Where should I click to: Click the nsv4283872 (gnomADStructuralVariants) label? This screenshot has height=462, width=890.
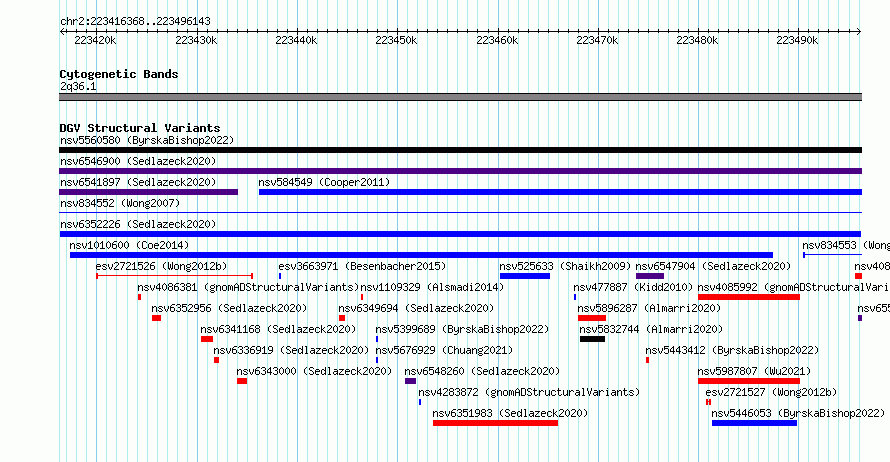[x=529, y=392]
